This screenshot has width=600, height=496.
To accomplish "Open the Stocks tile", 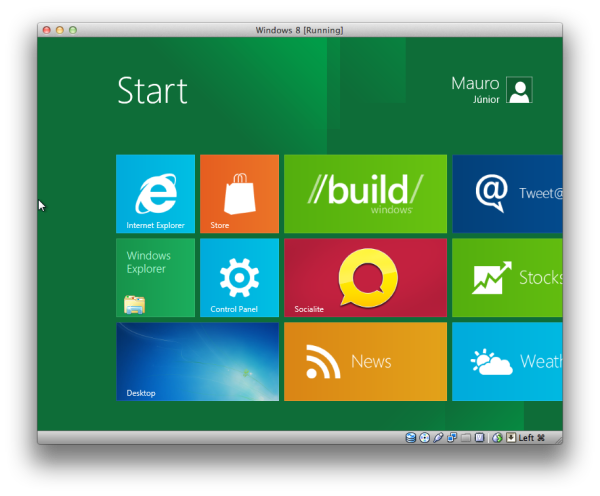I will (x=507, y=277).
